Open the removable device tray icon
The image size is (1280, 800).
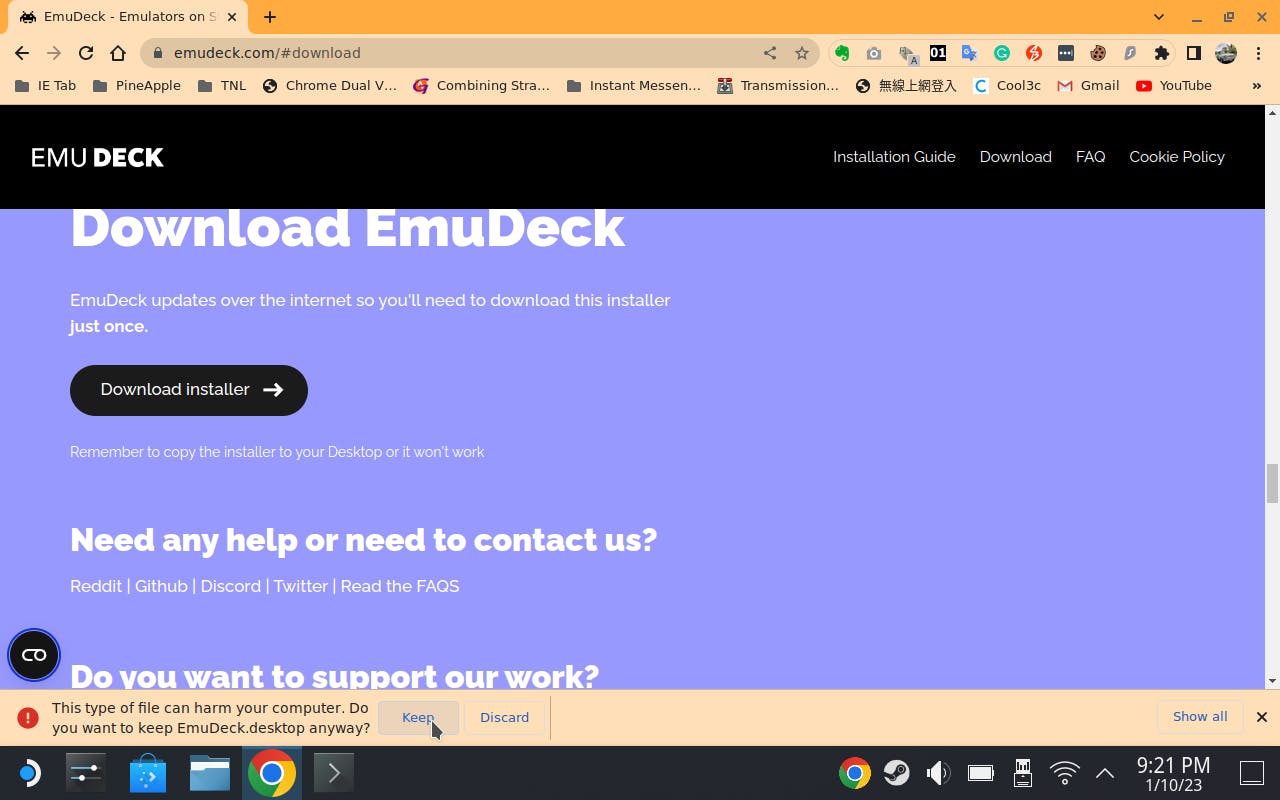pos(1022,773)
